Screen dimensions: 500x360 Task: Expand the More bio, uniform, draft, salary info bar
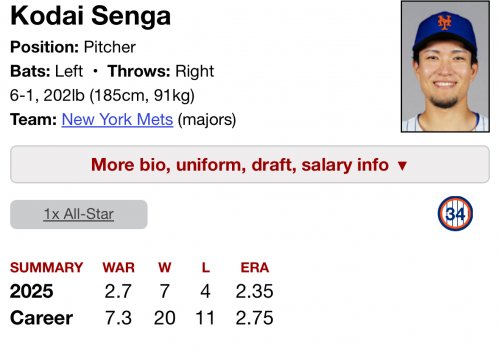tap(250, 164)
